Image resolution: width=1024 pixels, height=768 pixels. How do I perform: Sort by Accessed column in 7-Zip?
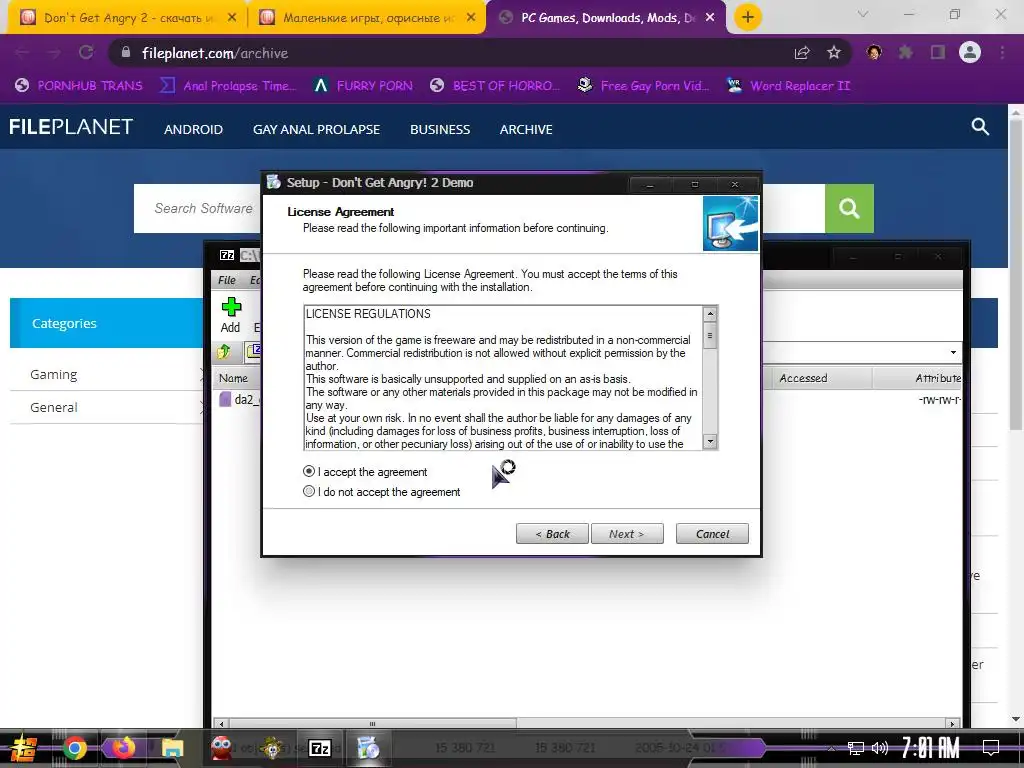point(803,378)
